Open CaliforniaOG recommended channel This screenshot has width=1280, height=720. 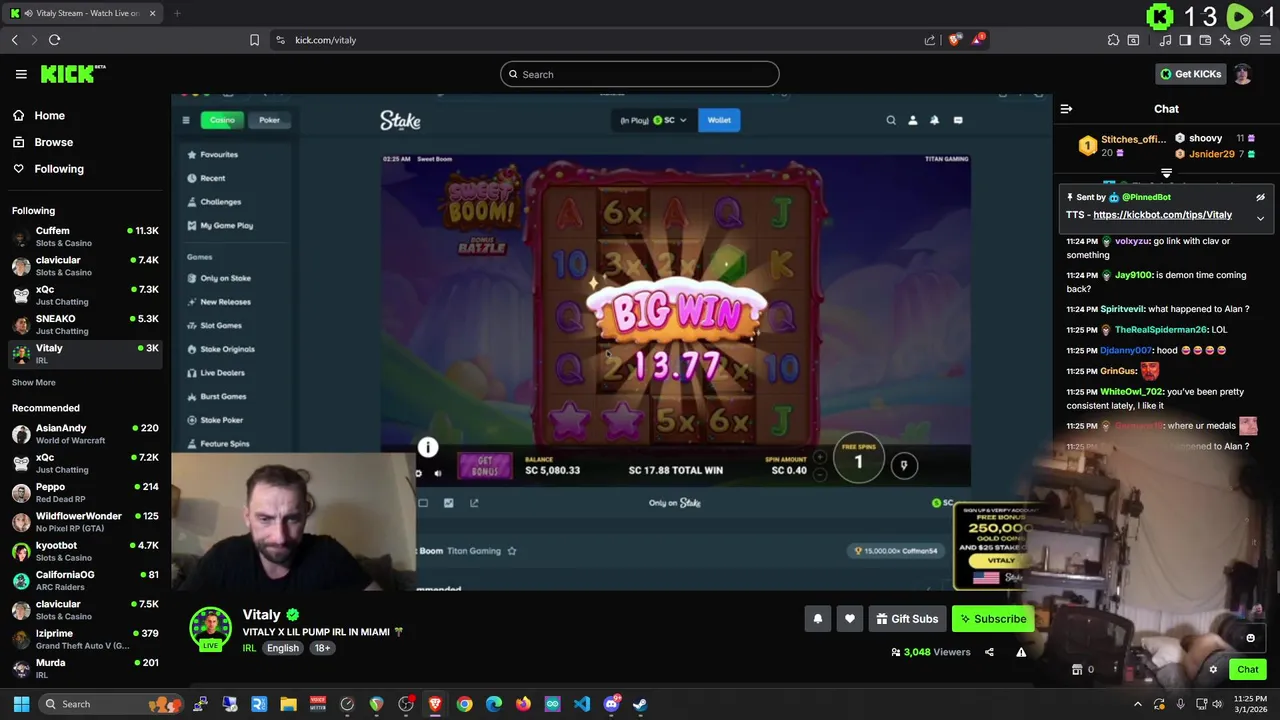85,581
